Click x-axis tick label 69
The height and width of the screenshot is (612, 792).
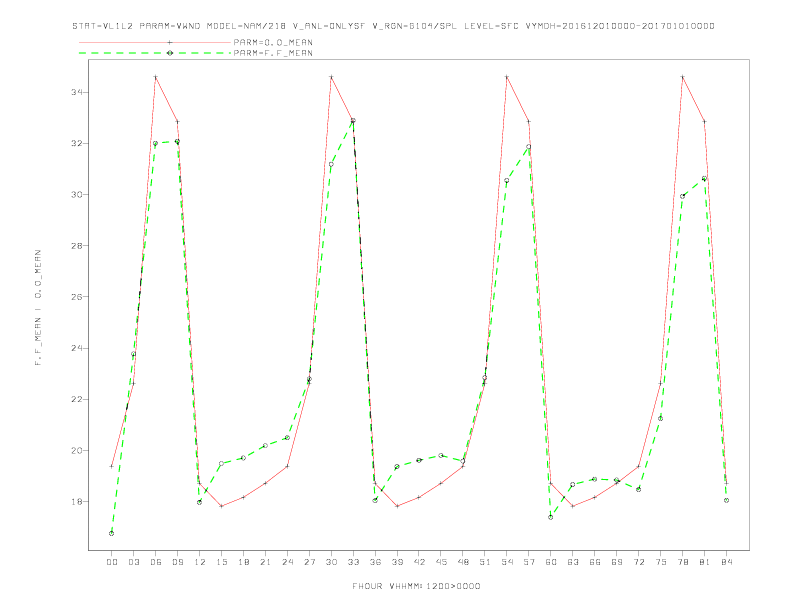click(616, 562)
